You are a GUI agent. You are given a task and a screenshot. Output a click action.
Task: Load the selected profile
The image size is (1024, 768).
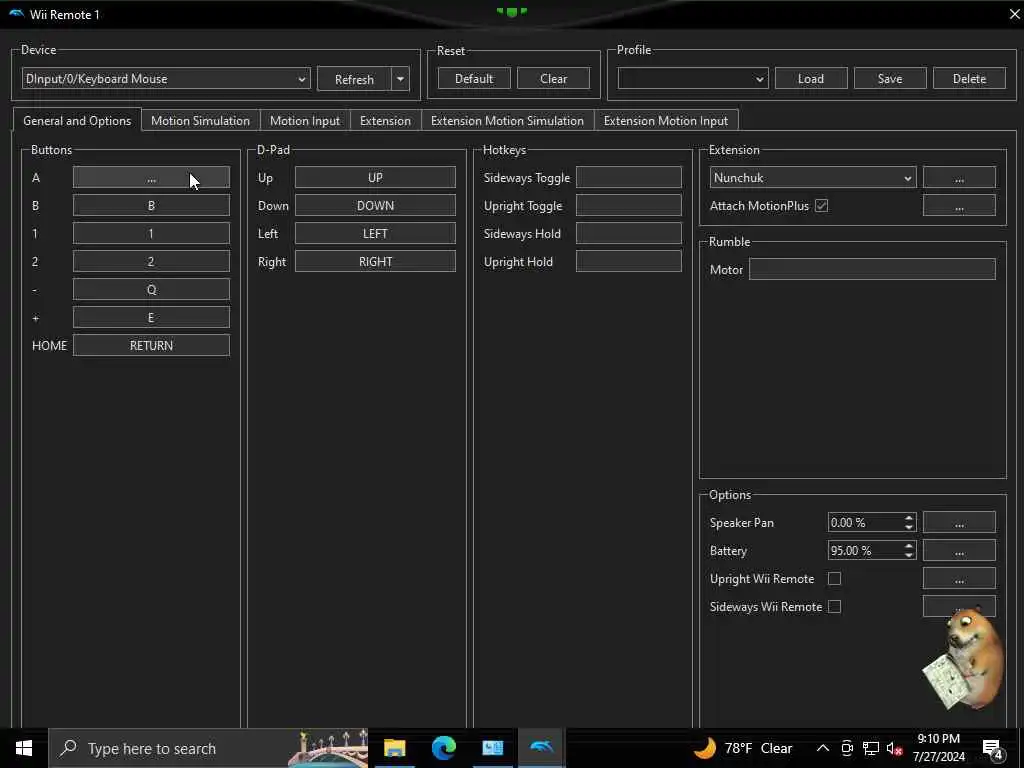click(x=811, y=79)
